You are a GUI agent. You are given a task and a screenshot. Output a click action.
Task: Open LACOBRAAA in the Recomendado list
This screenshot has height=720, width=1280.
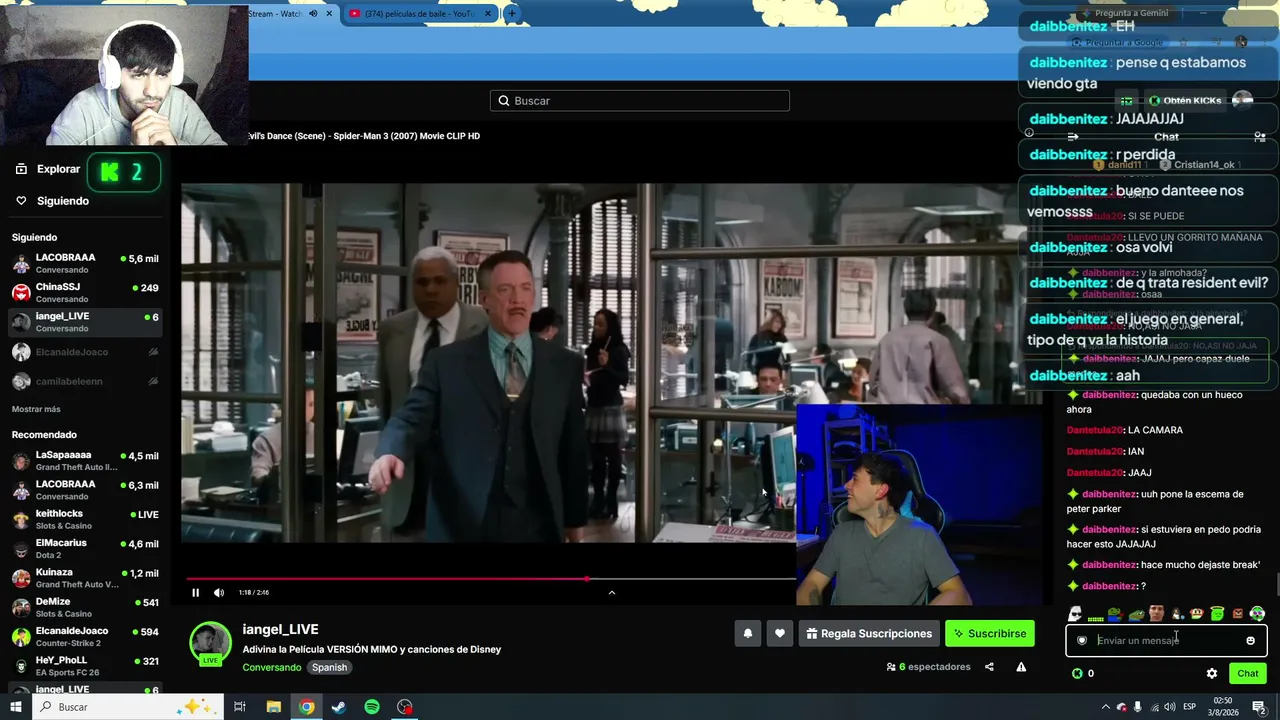[x=85, y=490]
